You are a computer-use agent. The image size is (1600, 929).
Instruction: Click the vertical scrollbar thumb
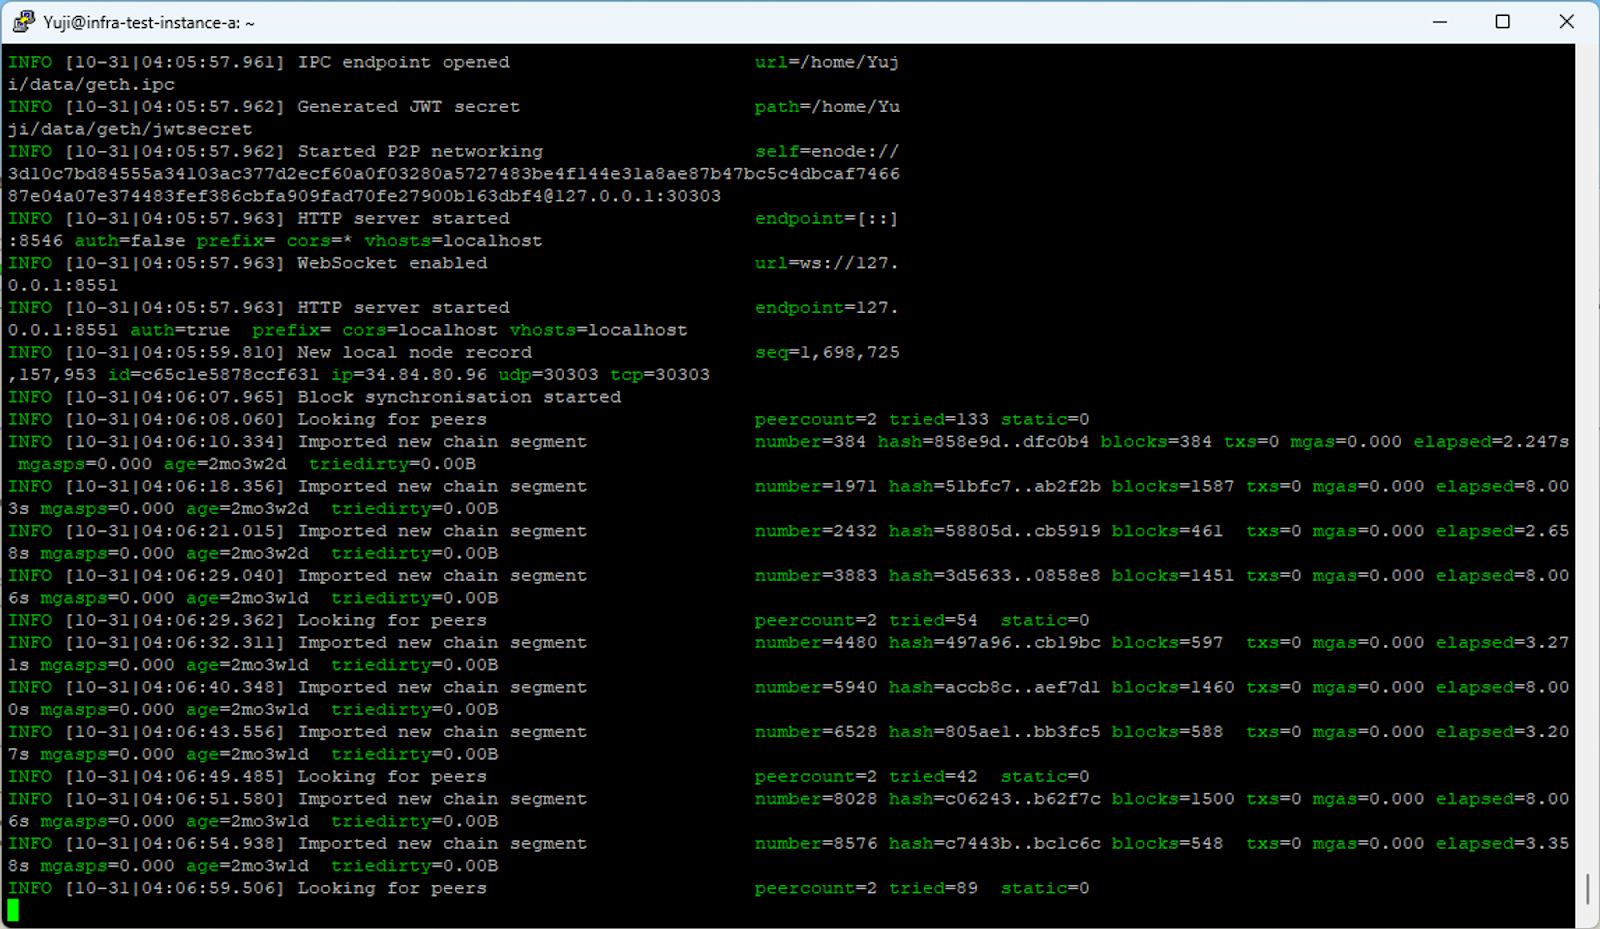pos(1587,888)
